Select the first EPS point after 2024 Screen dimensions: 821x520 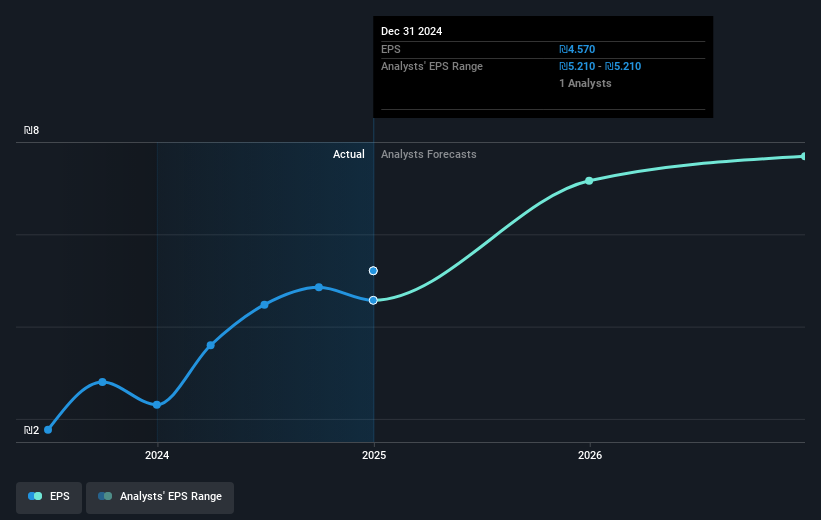click(x=210, y=345)
